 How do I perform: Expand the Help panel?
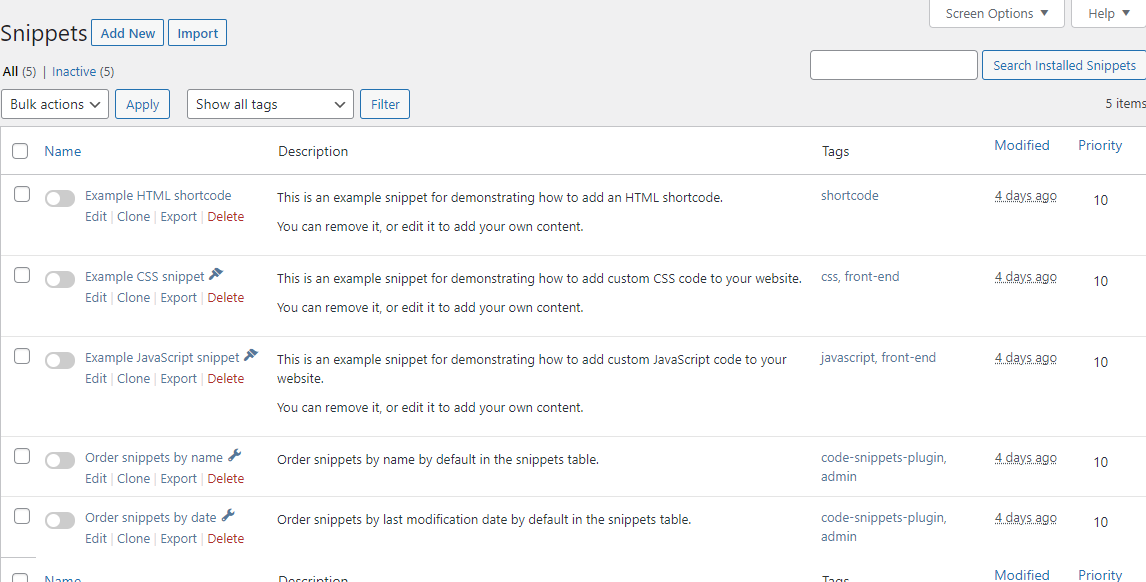click(x=1106, y=13)
